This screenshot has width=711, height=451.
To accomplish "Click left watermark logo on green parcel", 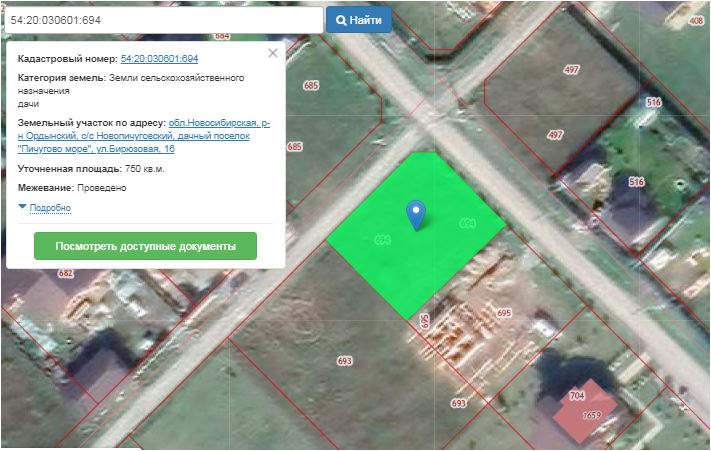I will coord(380,240).
